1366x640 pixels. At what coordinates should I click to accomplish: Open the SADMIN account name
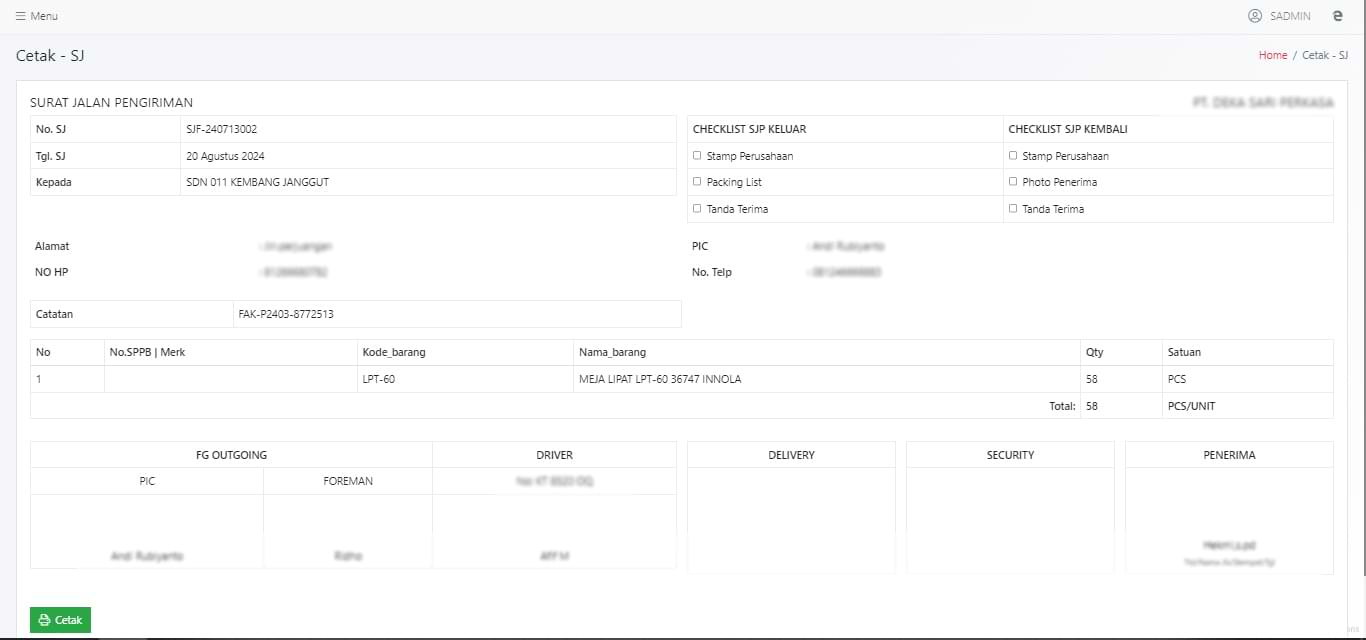(1290, 16)
